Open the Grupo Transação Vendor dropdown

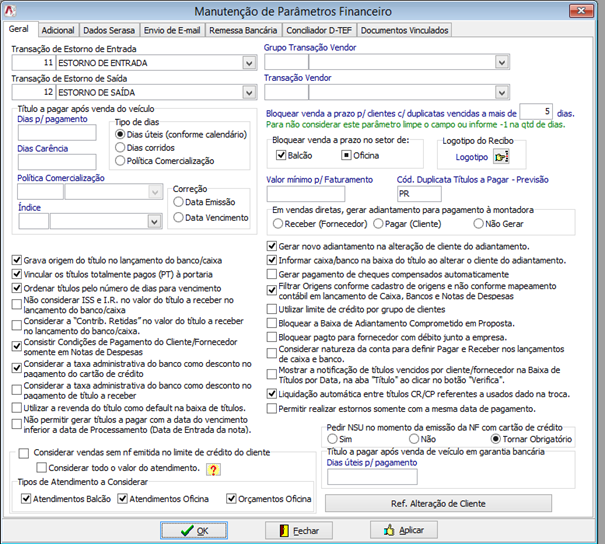502,62
